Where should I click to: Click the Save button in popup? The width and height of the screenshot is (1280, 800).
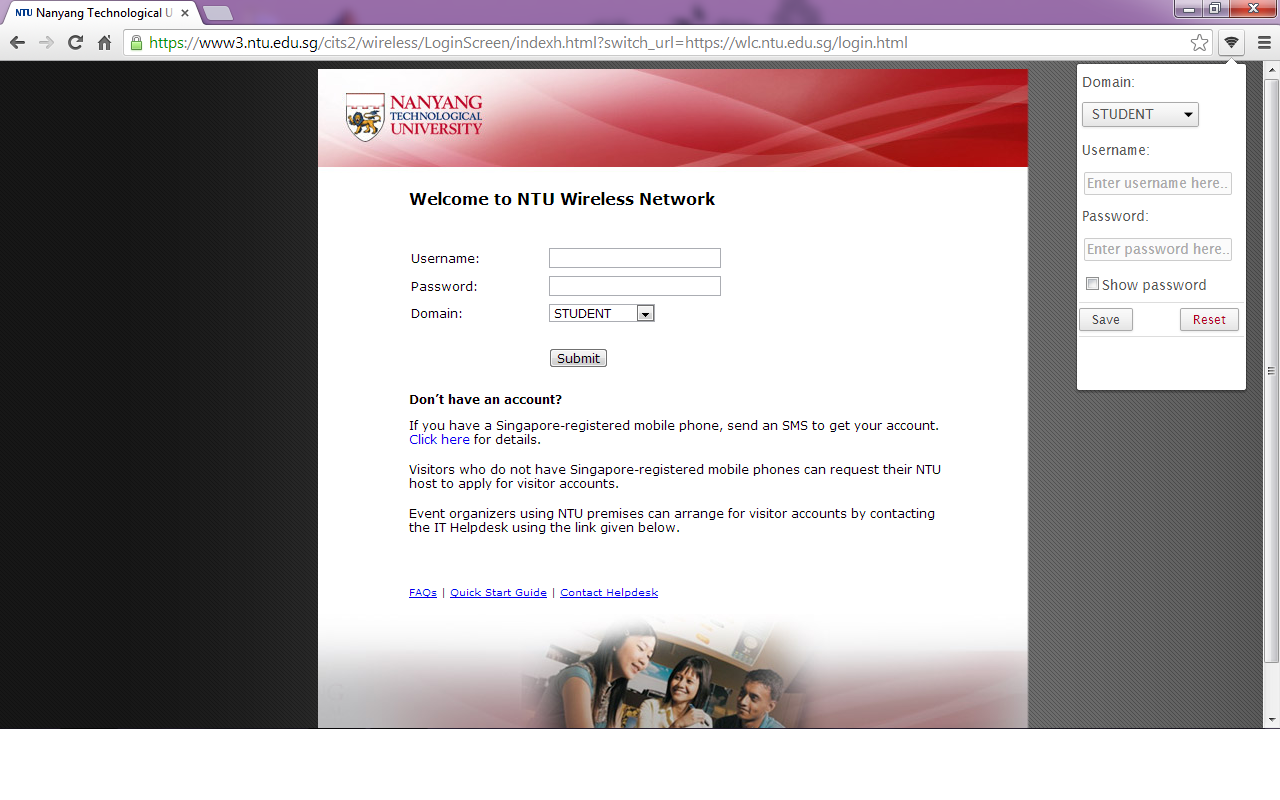[x=1106, y=319]
